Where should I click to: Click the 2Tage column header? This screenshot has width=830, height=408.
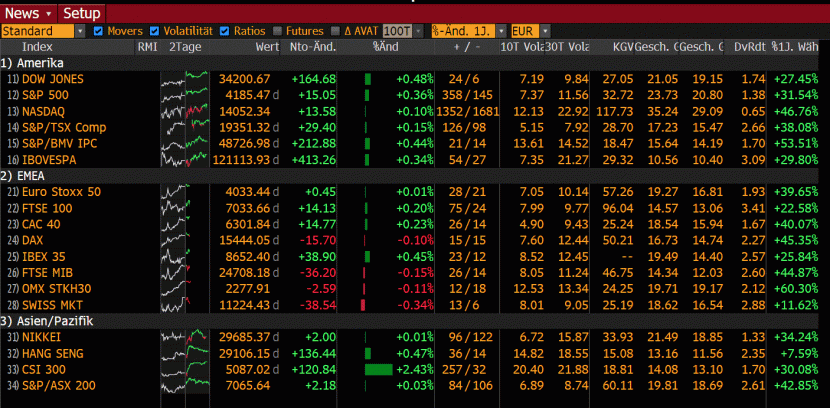(x=185, y=47)
